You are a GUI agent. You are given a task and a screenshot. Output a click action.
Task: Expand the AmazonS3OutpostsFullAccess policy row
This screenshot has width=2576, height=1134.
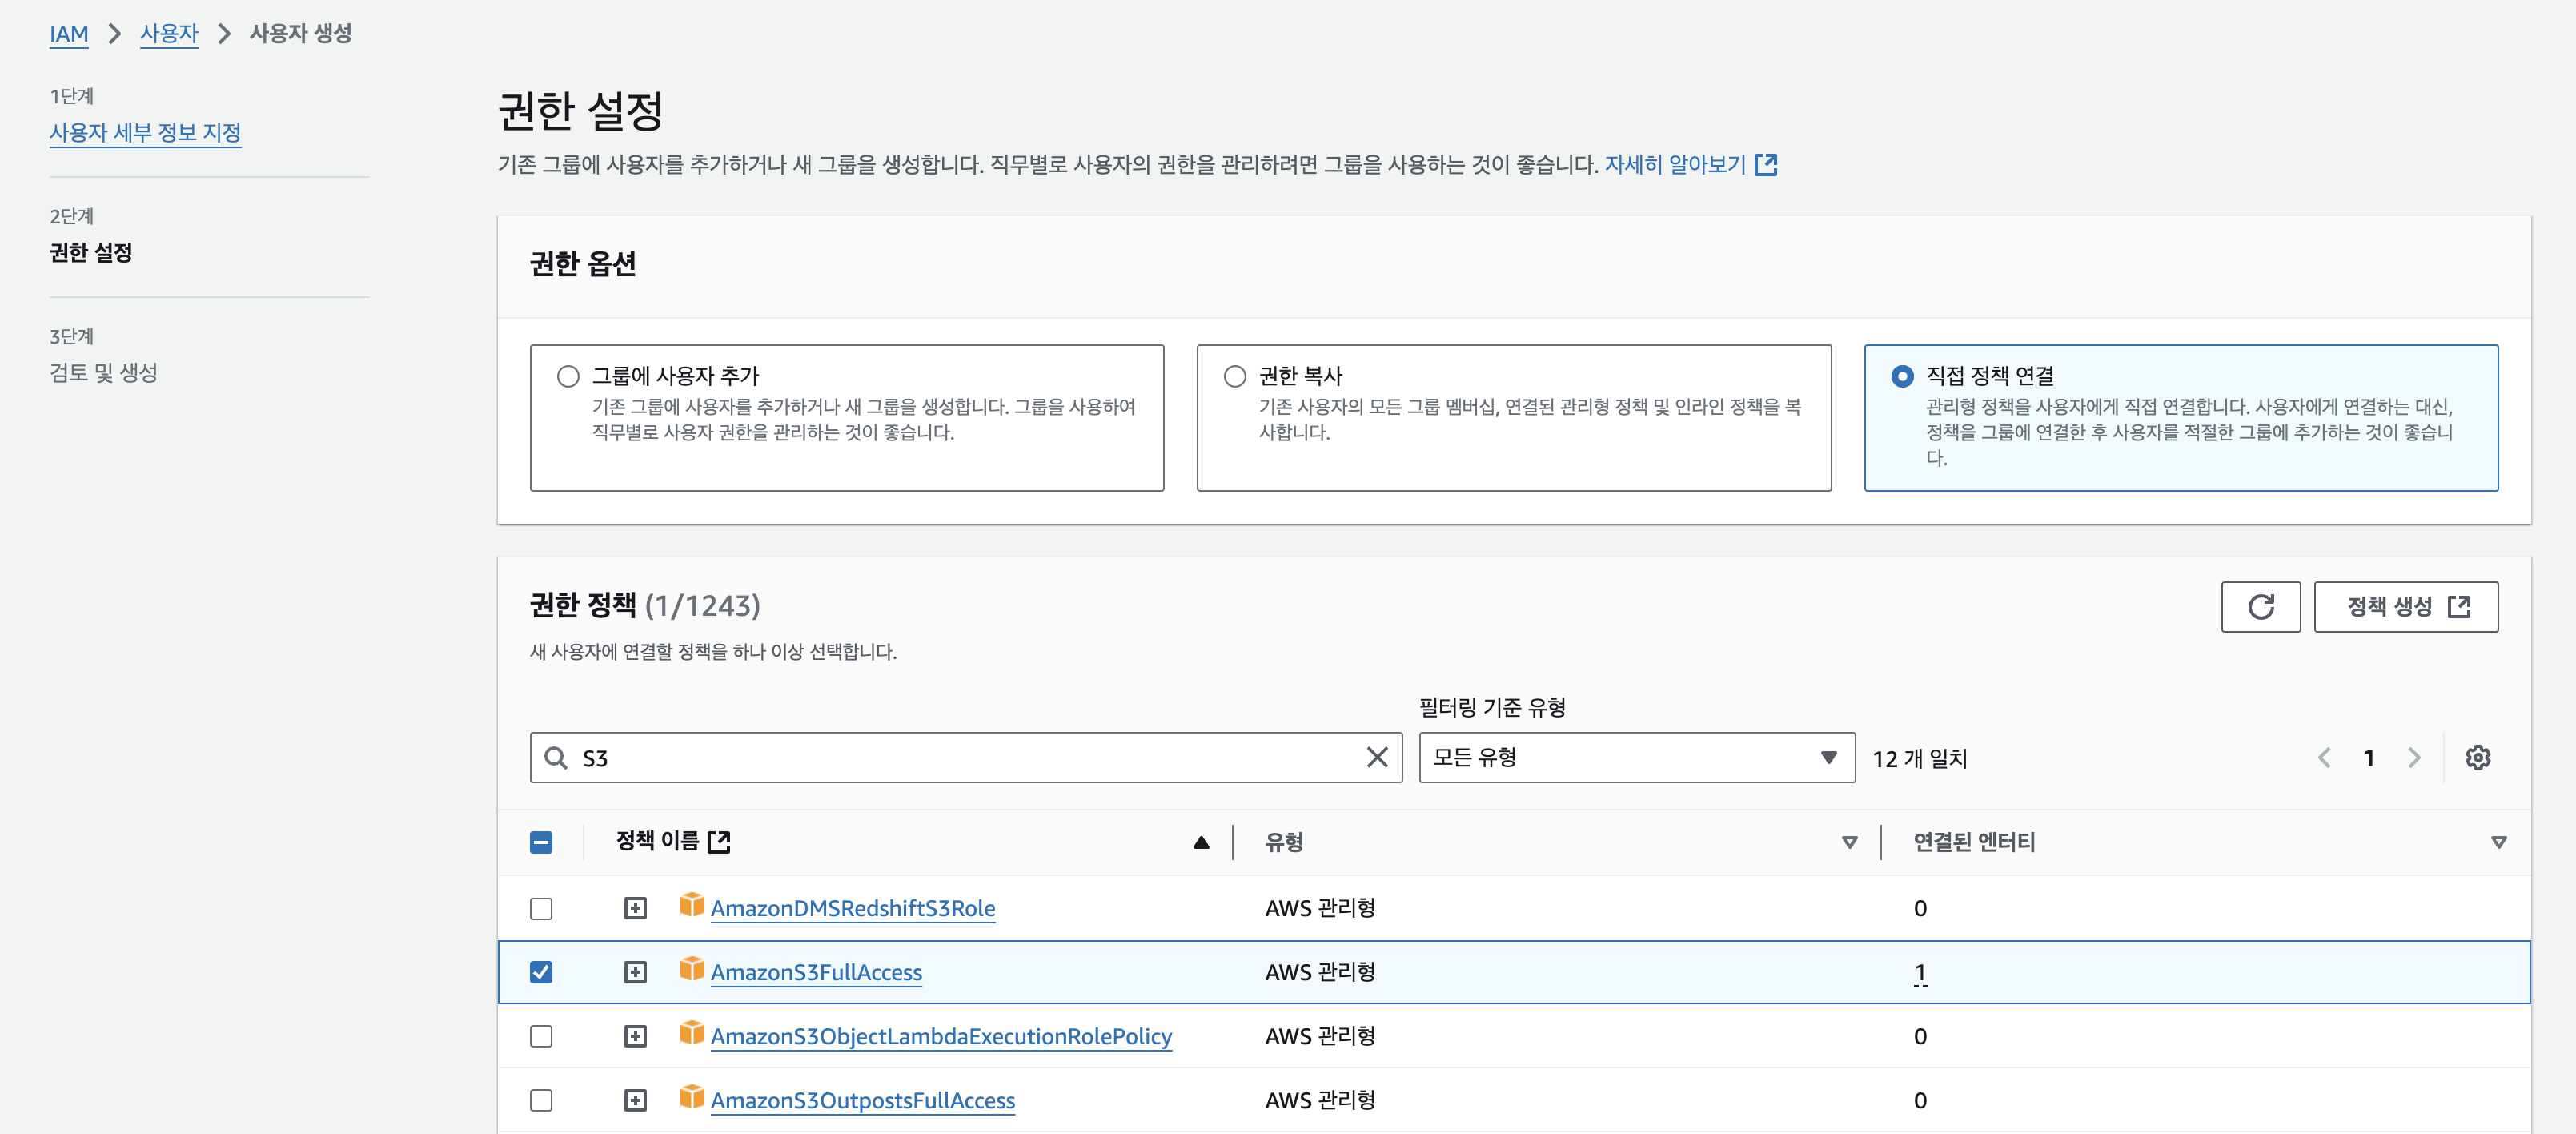pyautogui.click(x=635, y=1100)
